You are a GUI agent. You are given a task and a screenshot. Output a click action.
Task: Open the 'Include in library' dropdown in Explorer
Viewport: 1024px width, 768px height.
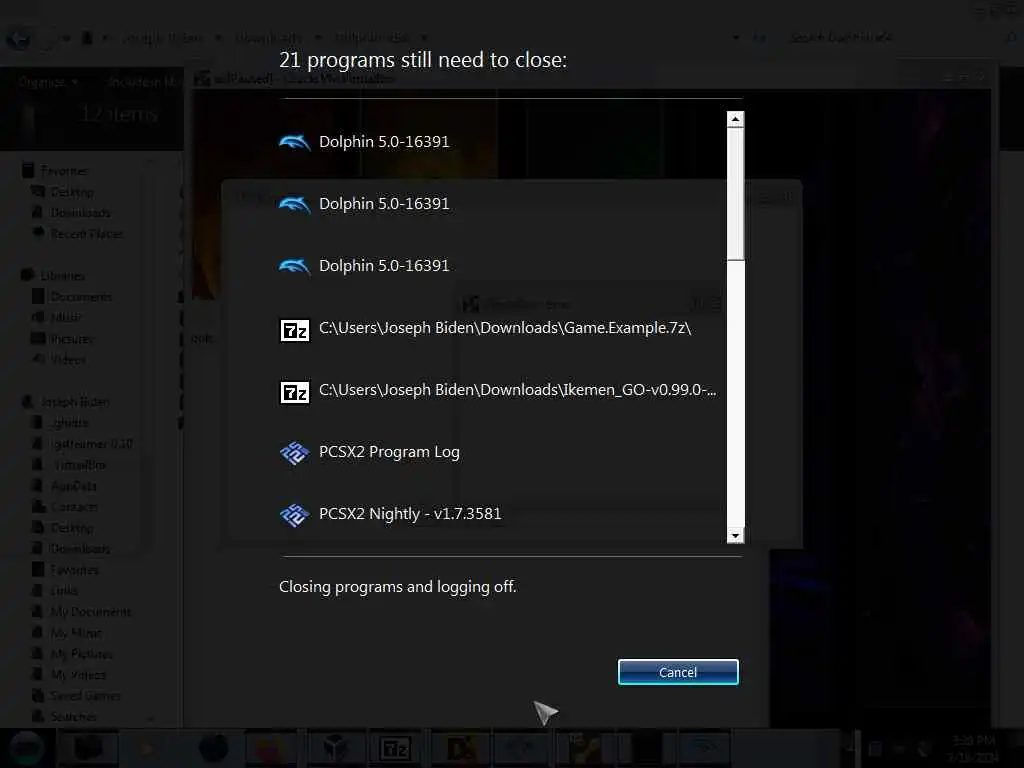click(144, 82)
